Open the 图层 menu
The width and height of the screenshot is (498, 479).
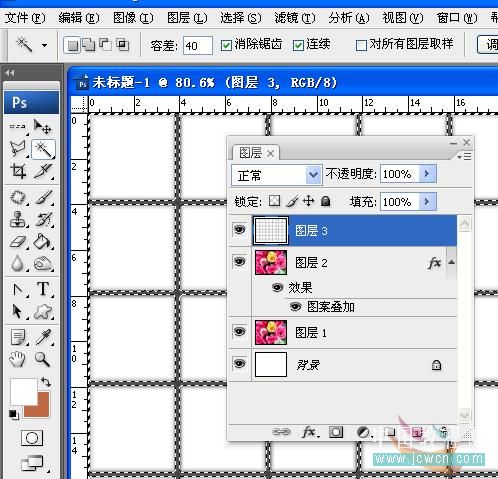(187, 18)
